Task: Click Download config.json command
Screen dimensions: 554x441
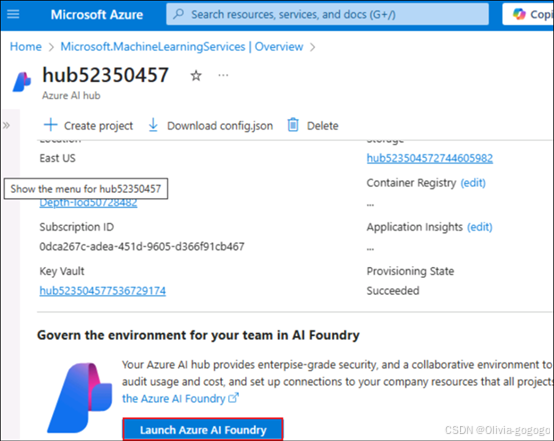Action: click(211, 125)
